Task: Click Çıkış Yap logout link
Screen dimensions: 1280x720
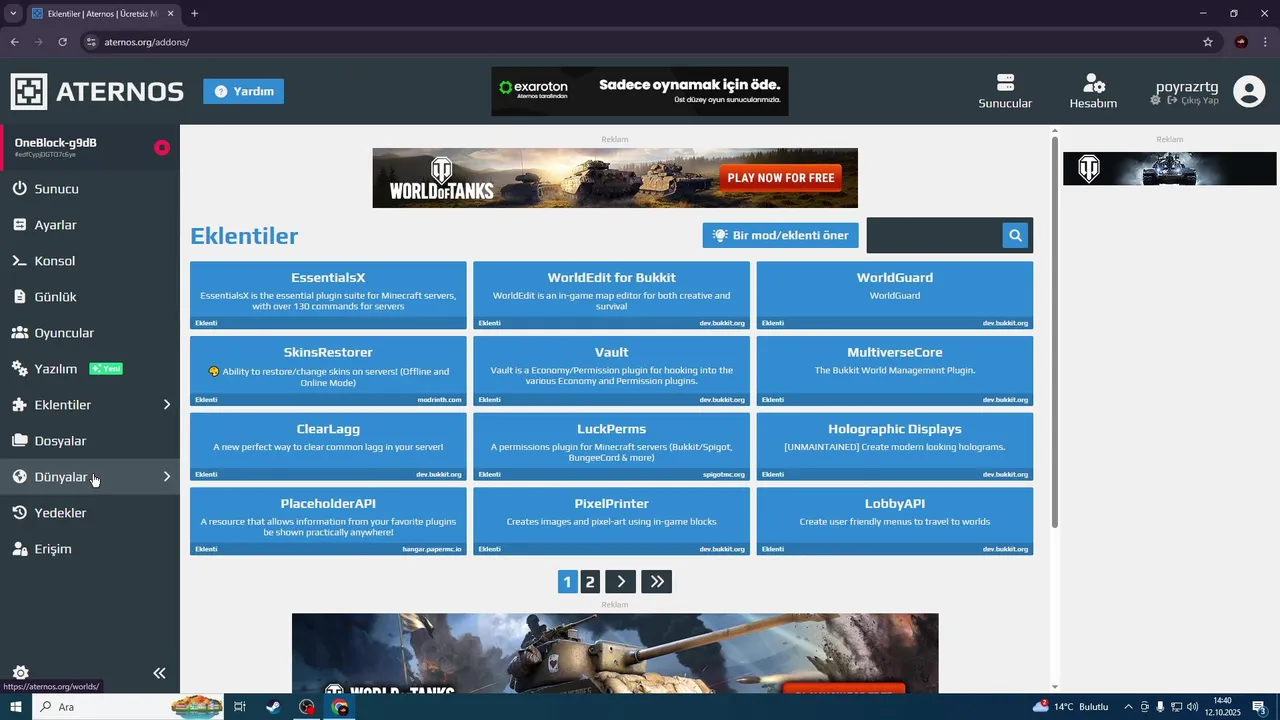Action: 1194,101
